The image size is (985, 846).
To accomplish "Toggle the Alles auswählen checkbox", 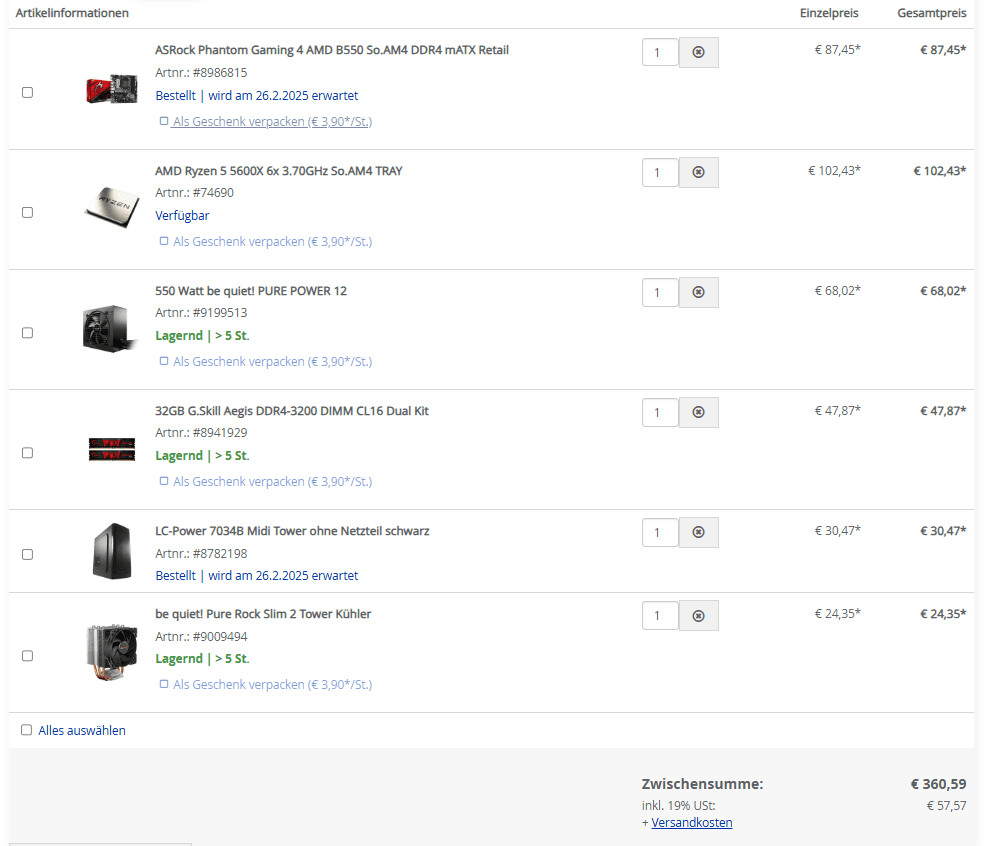I will (x=26, y=730).
